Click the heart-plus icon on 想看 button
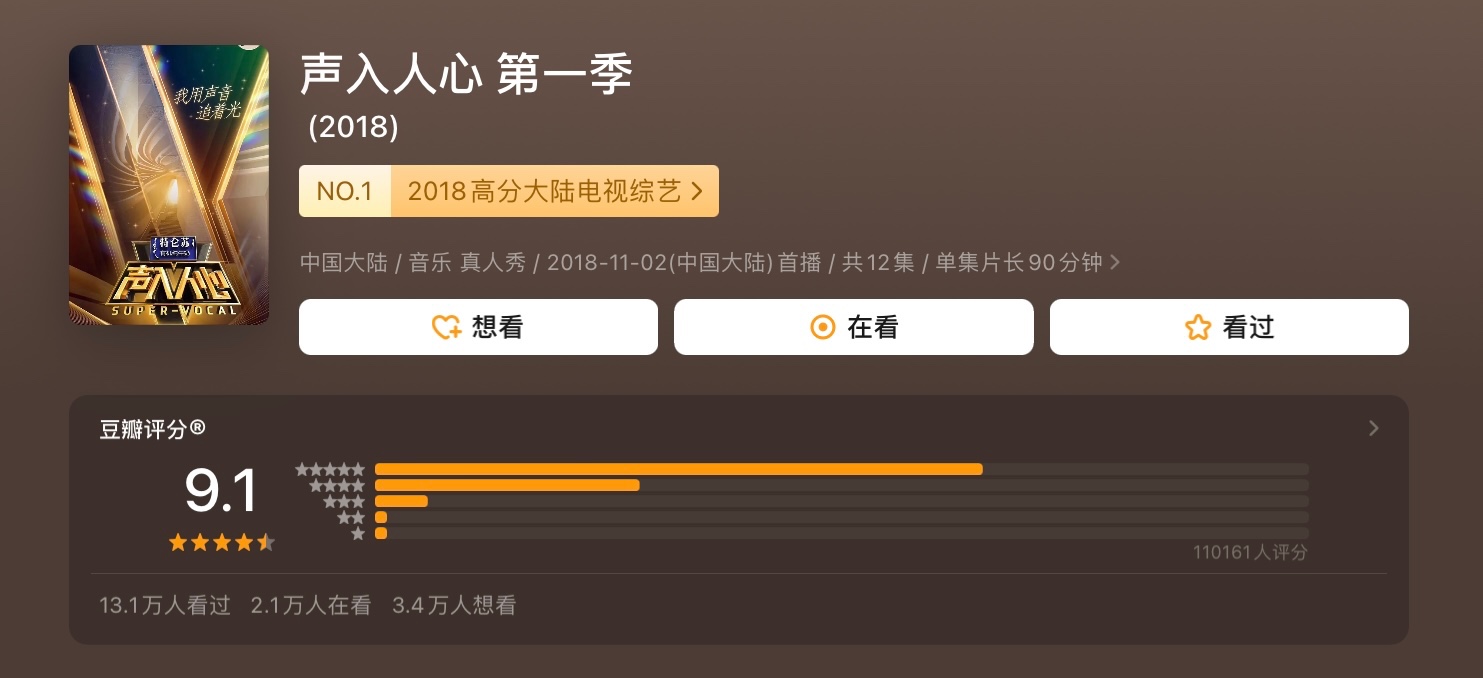The image size is (1483, 678). (x=446, y=327)
